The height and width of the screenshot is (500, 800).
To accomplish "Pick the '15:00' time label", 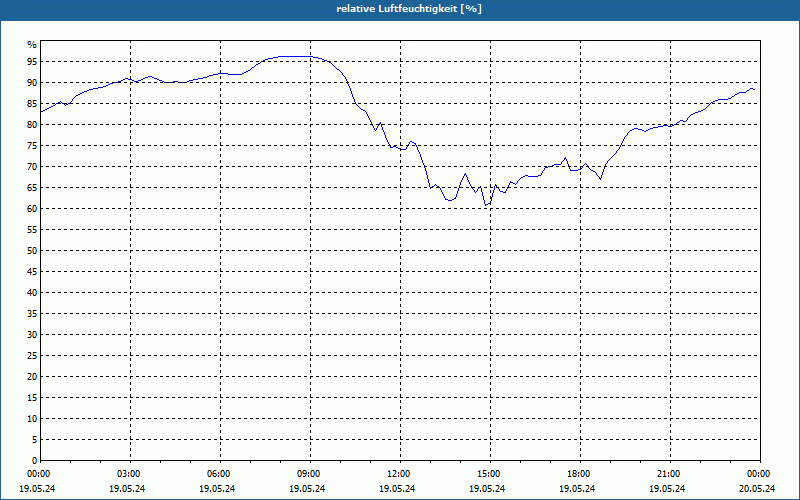I will click(x=488, y=474).
